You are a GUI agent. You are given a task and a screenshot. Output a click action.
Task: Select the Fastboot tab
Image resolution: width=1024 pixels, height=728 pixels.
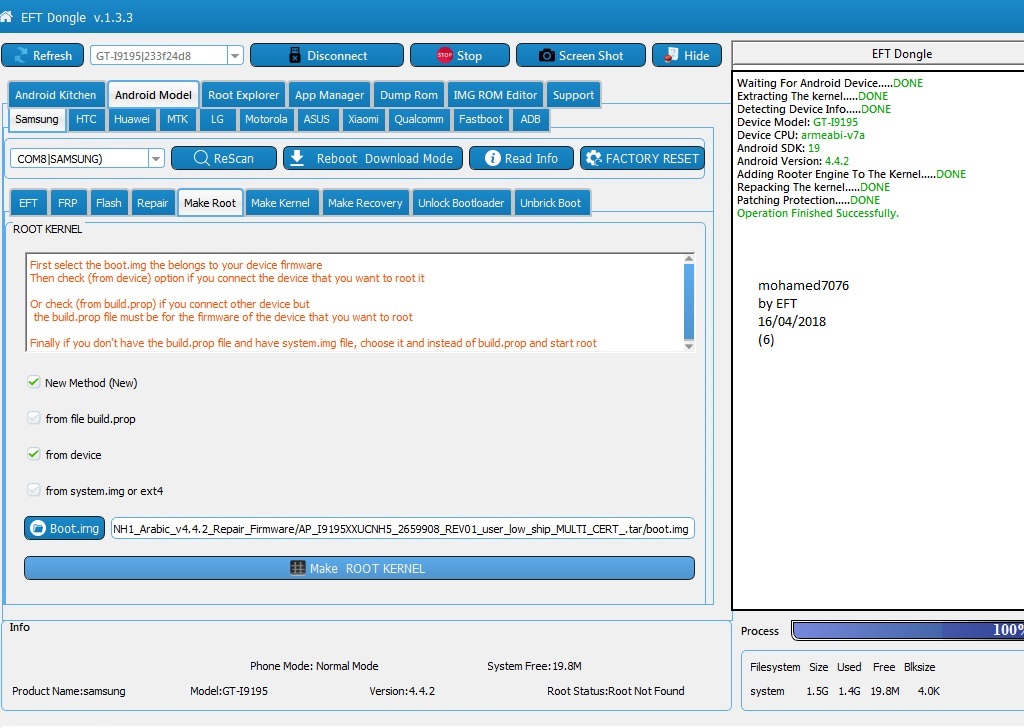coord(481,119)
